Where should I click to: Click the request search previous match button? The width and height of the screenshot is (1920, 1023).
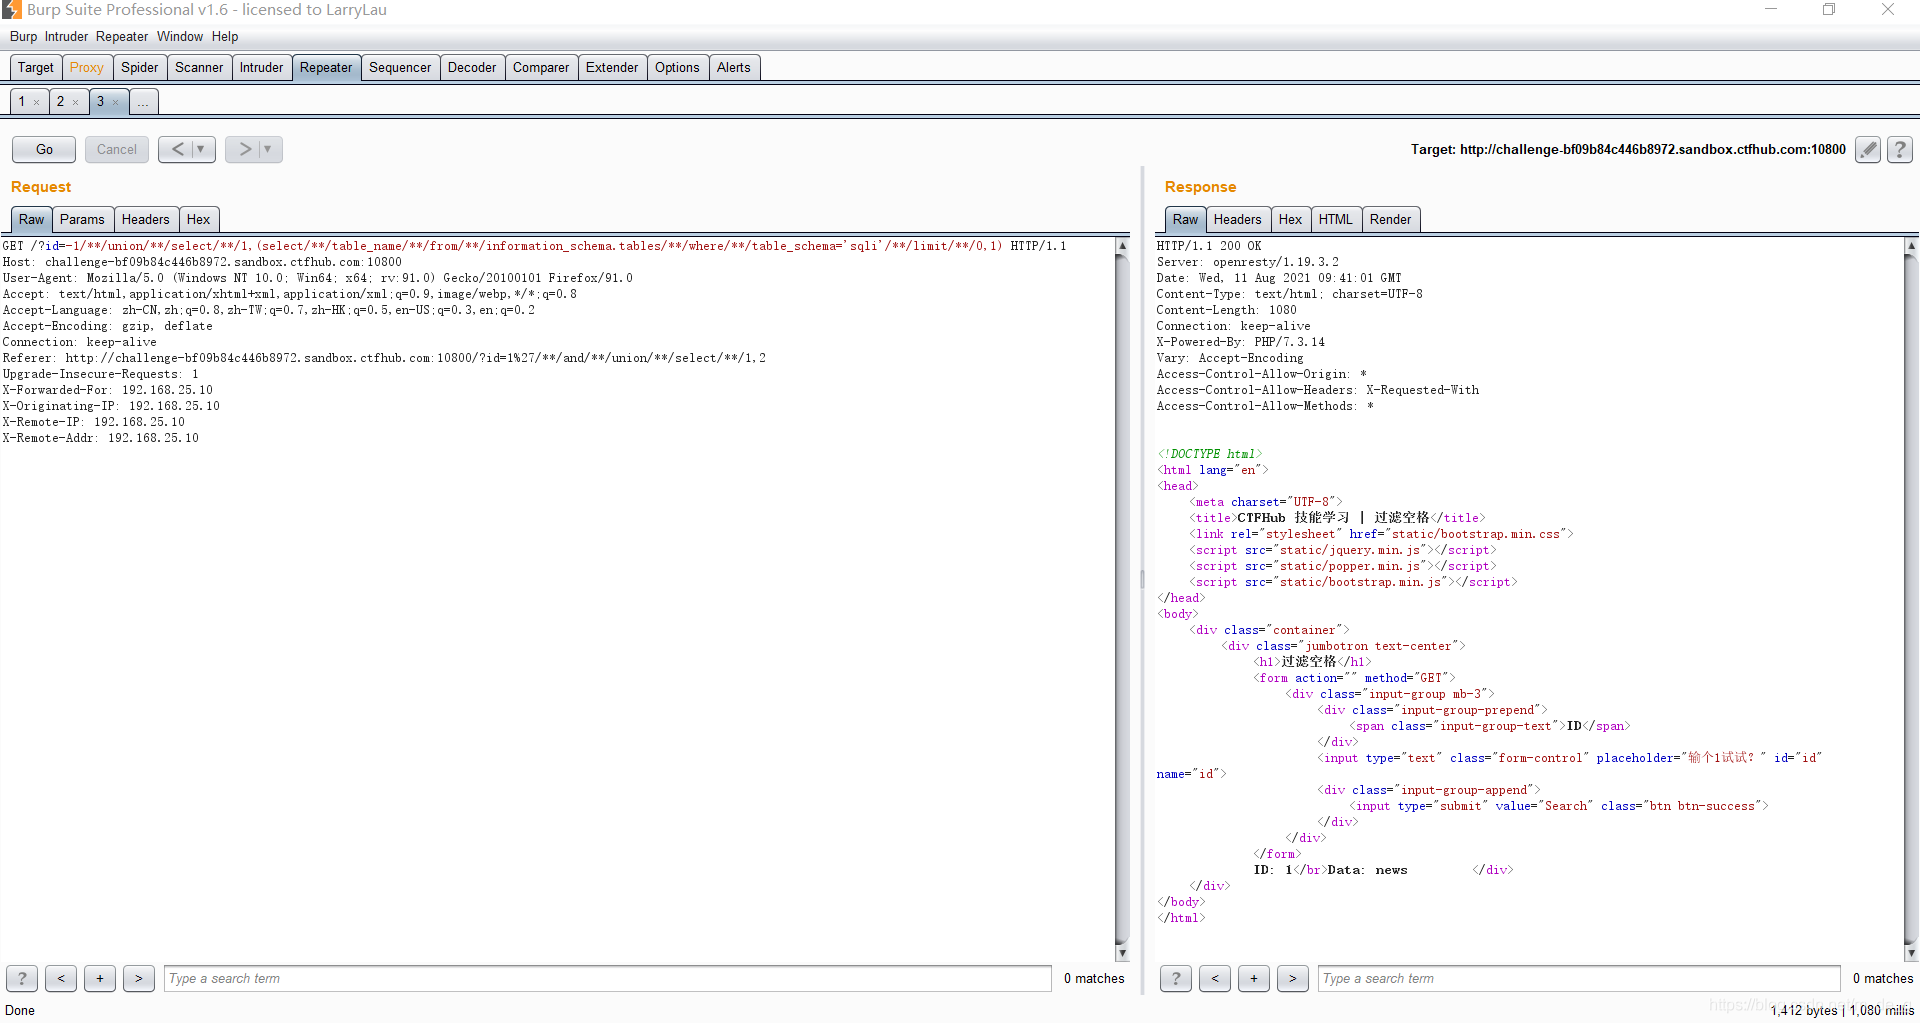click(x=61, y=979)
